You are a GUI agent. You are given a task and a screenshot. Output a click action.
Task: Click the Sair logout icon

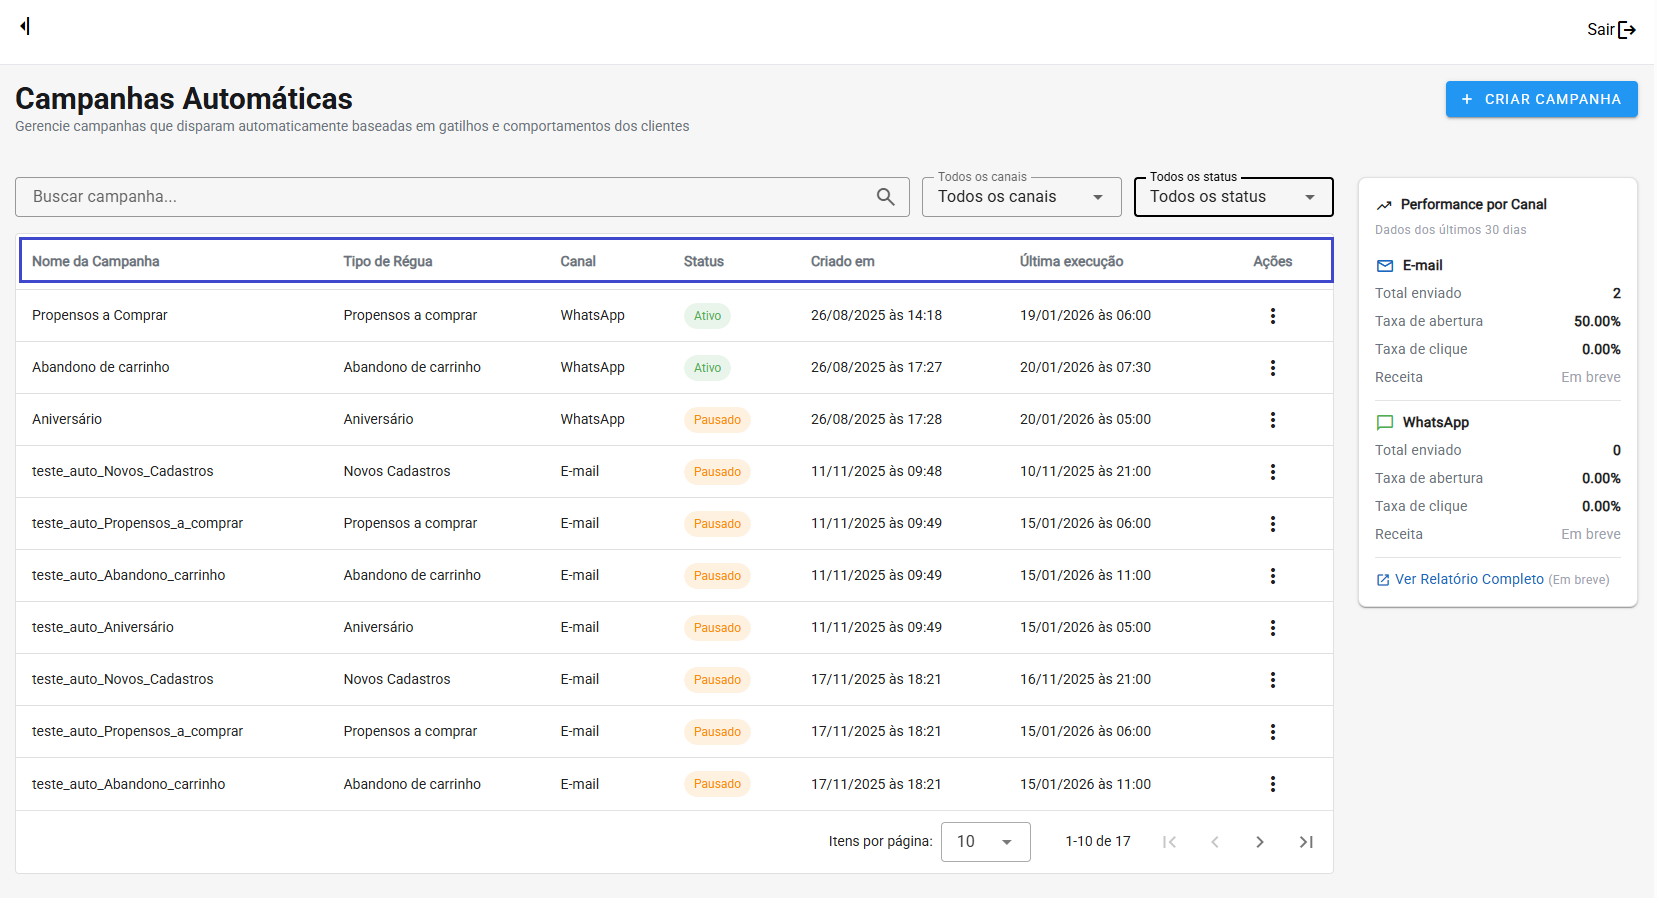[1626, 30]
